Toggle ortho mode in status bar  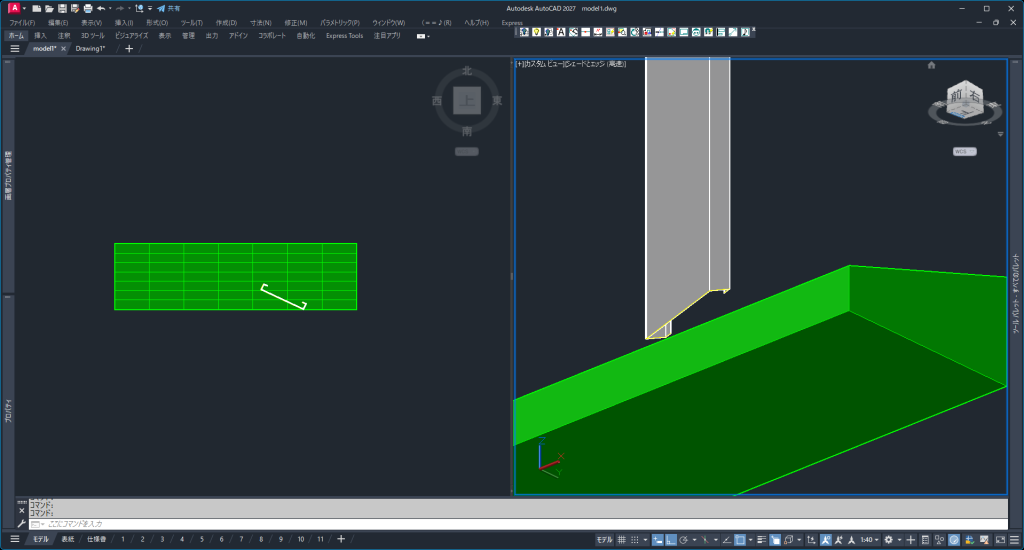[671, 540]
